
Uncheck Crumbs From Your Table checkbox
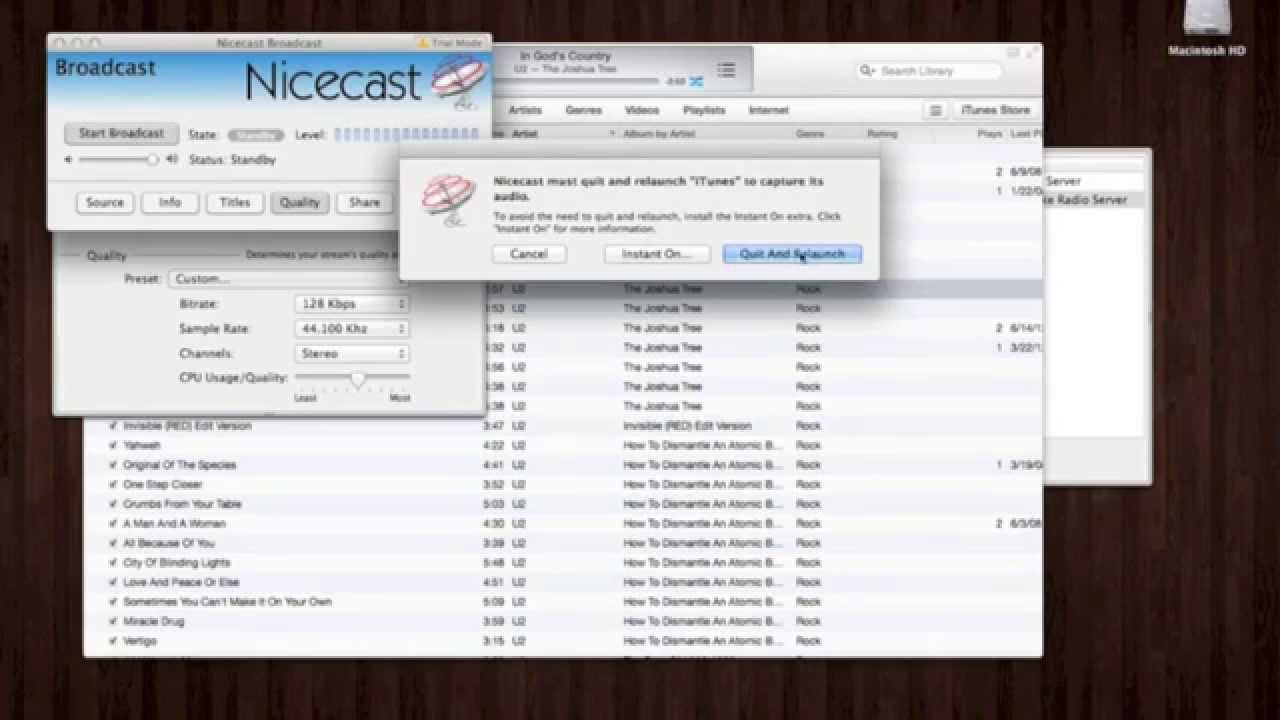pyautogui.click(x=113, y=504)
